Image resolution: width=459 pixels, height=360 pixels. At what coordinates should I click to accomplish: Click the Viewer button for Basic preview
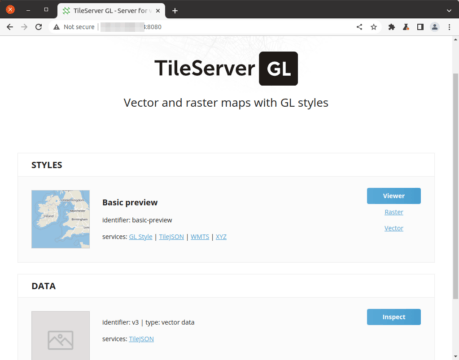click(394, 196)
